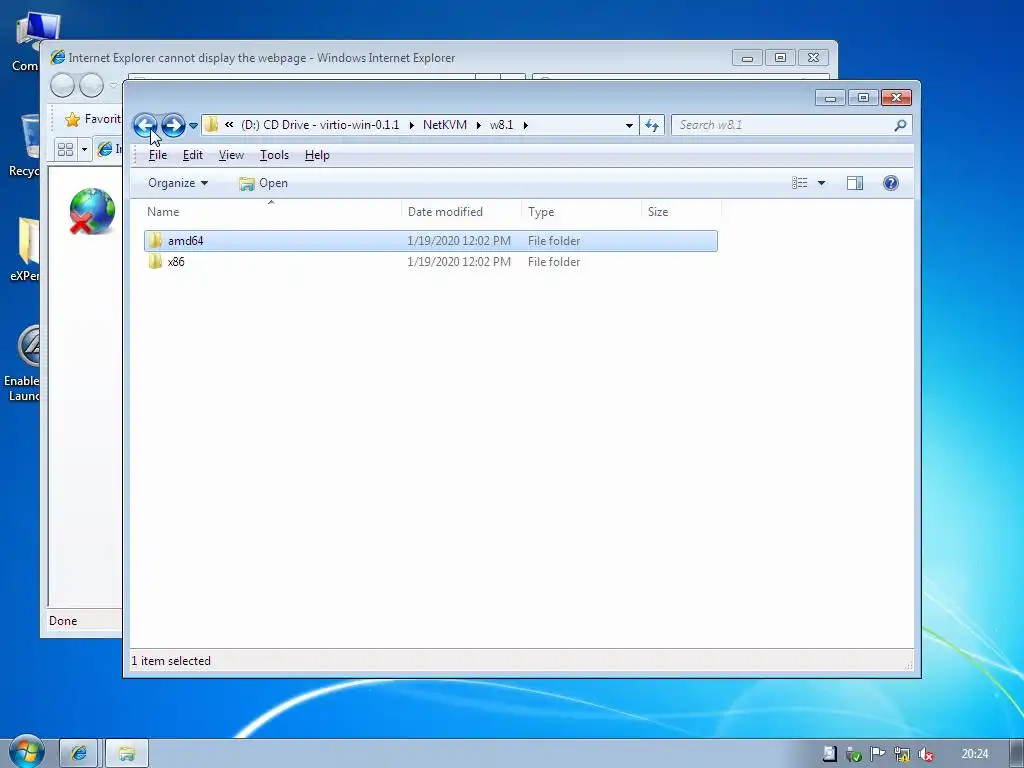Select the Recycle Bin desktop icon
1024x768 pixels.
click(x=25, y=146)
